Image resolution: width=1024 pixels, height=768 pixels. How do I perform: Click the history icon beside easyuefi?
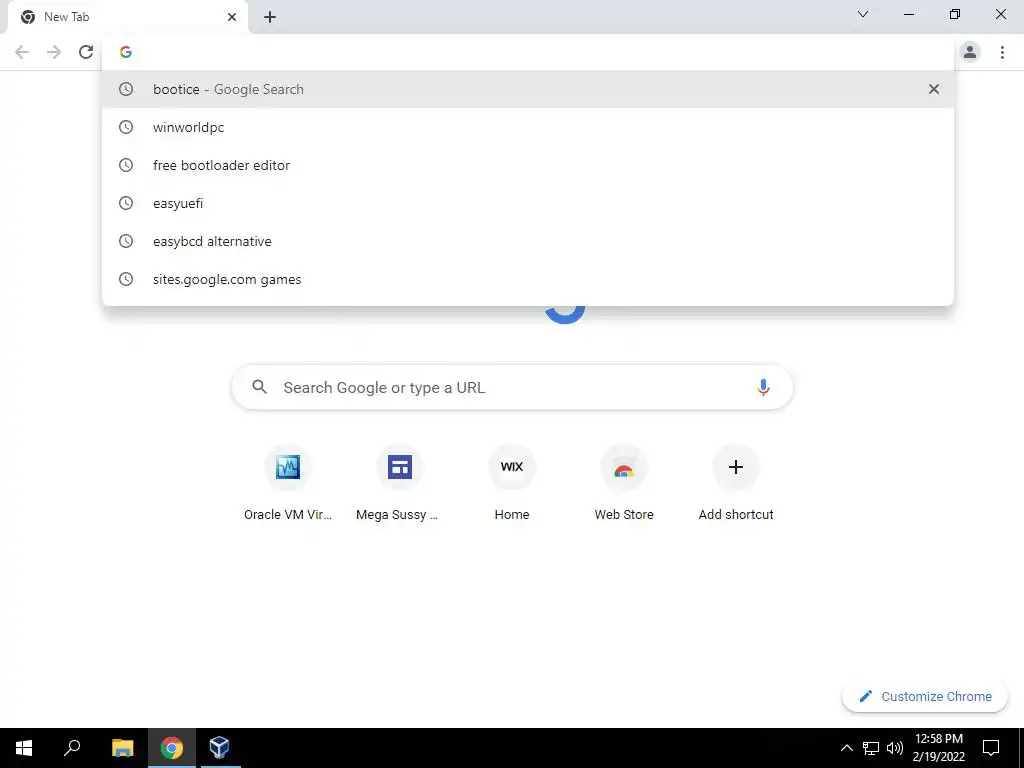pyautogui.click(x=126, y=203)
